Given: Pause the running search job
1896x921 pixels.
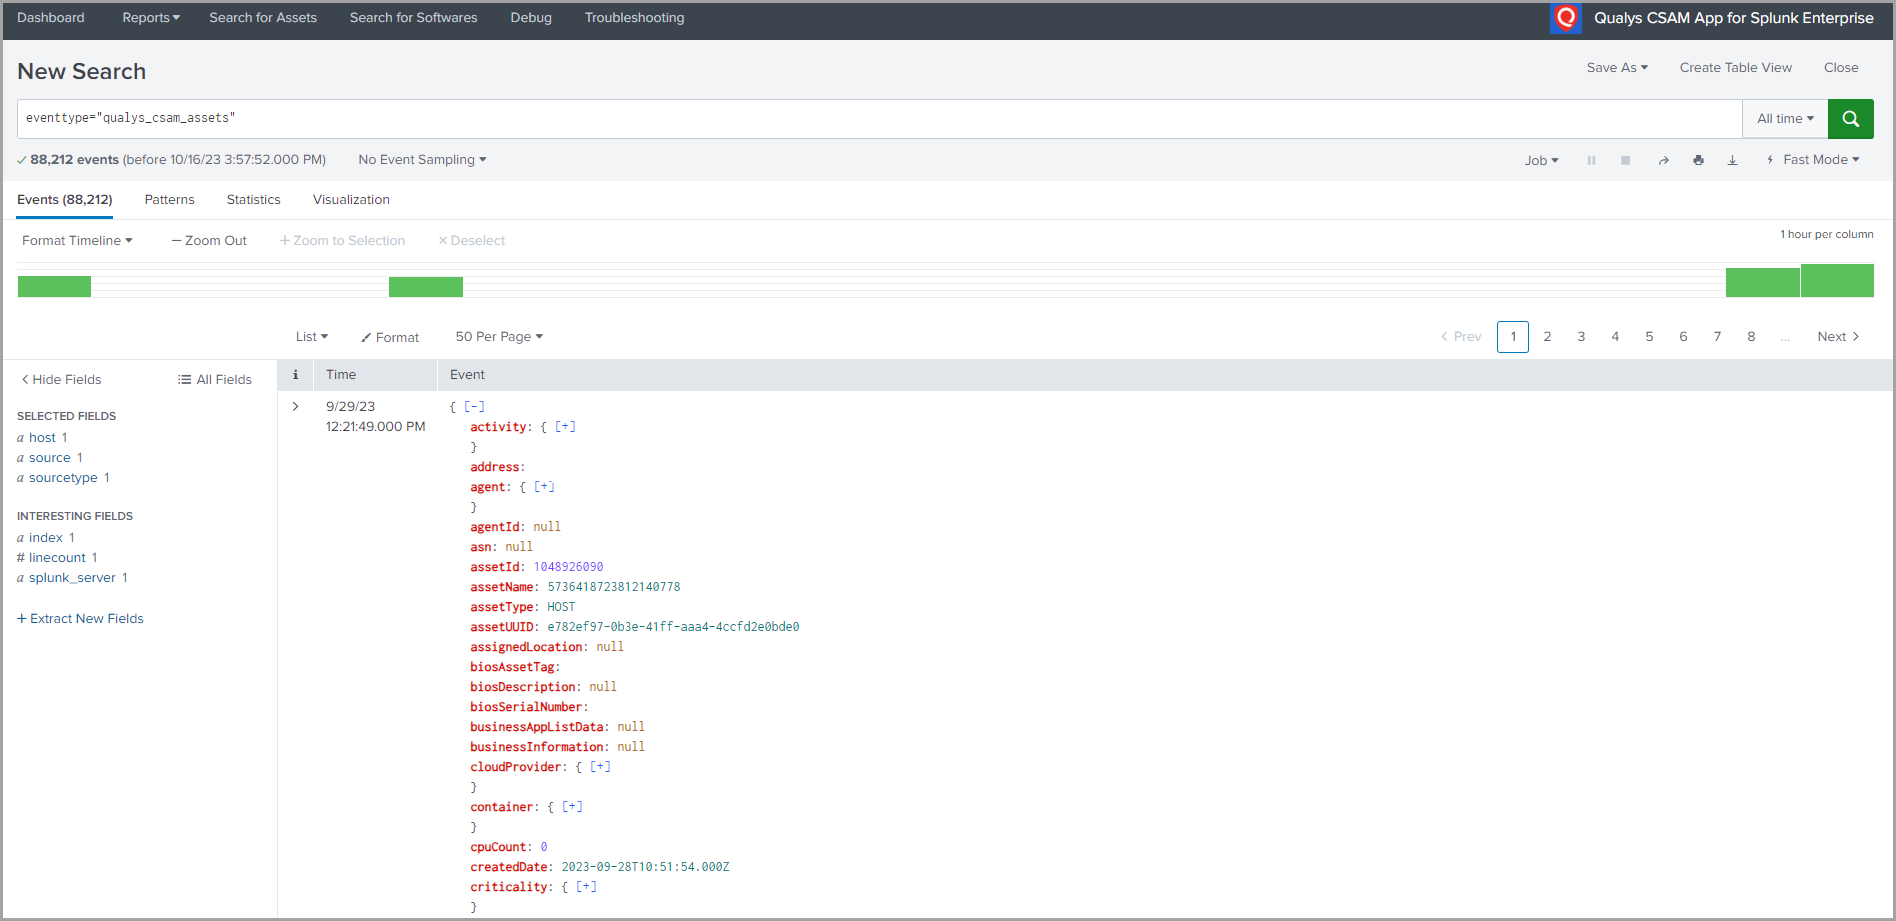Looking at the screenshot, I should coord(1591,160).
